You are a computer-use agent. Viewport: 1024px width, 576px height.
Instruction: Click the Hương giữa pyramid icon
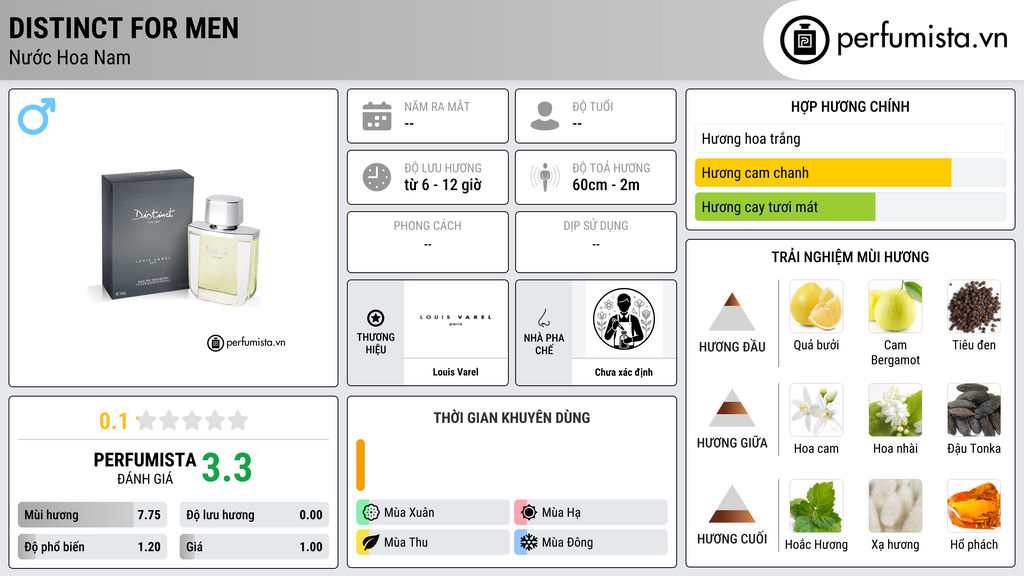click(732, 408)
